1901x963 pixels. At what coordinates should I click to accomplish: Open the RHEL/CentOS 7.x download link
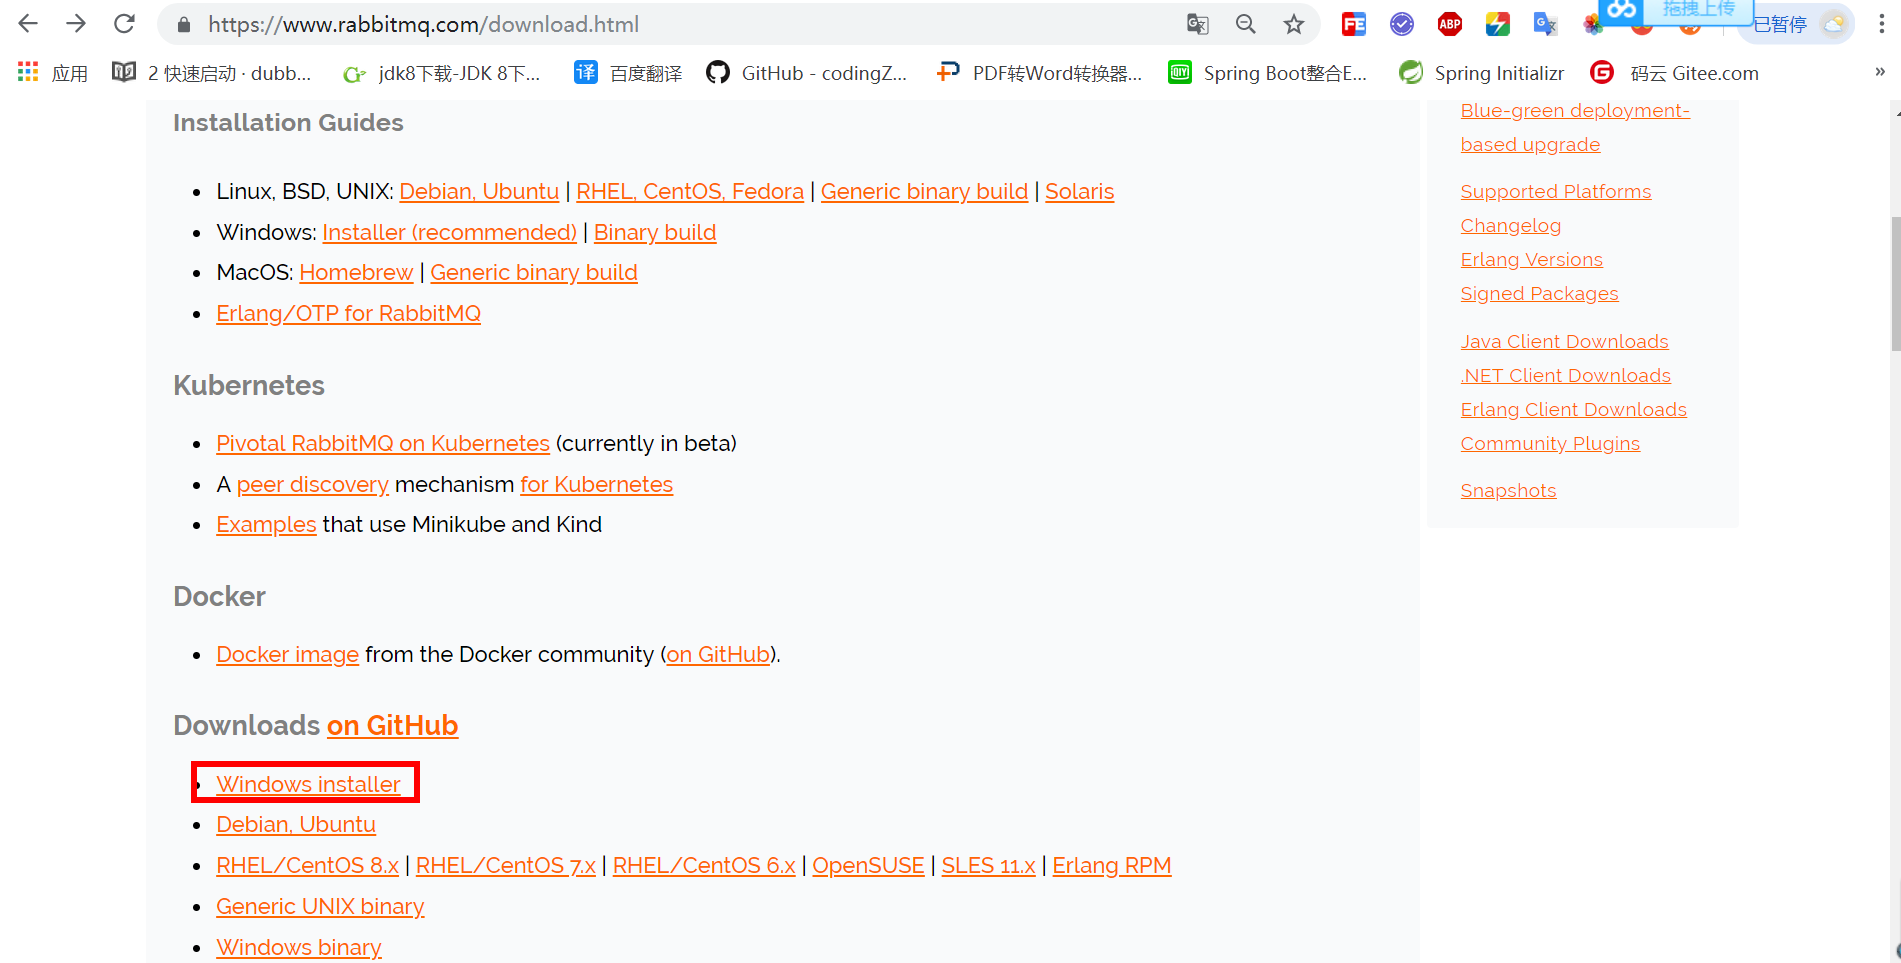[x=506, y=865]
